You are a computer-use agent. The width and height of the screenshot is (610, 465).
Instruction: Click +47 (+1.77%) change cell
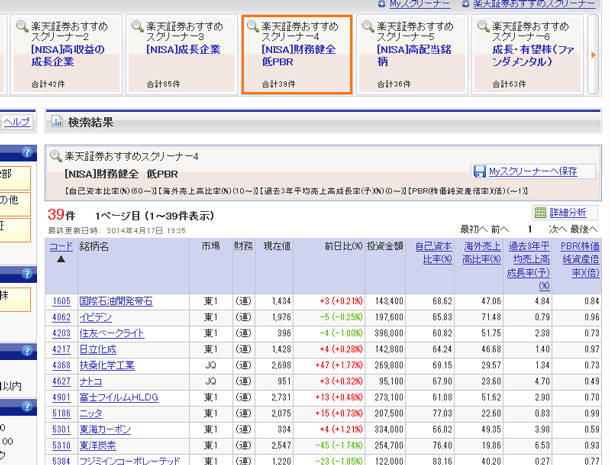coord(329,365)
